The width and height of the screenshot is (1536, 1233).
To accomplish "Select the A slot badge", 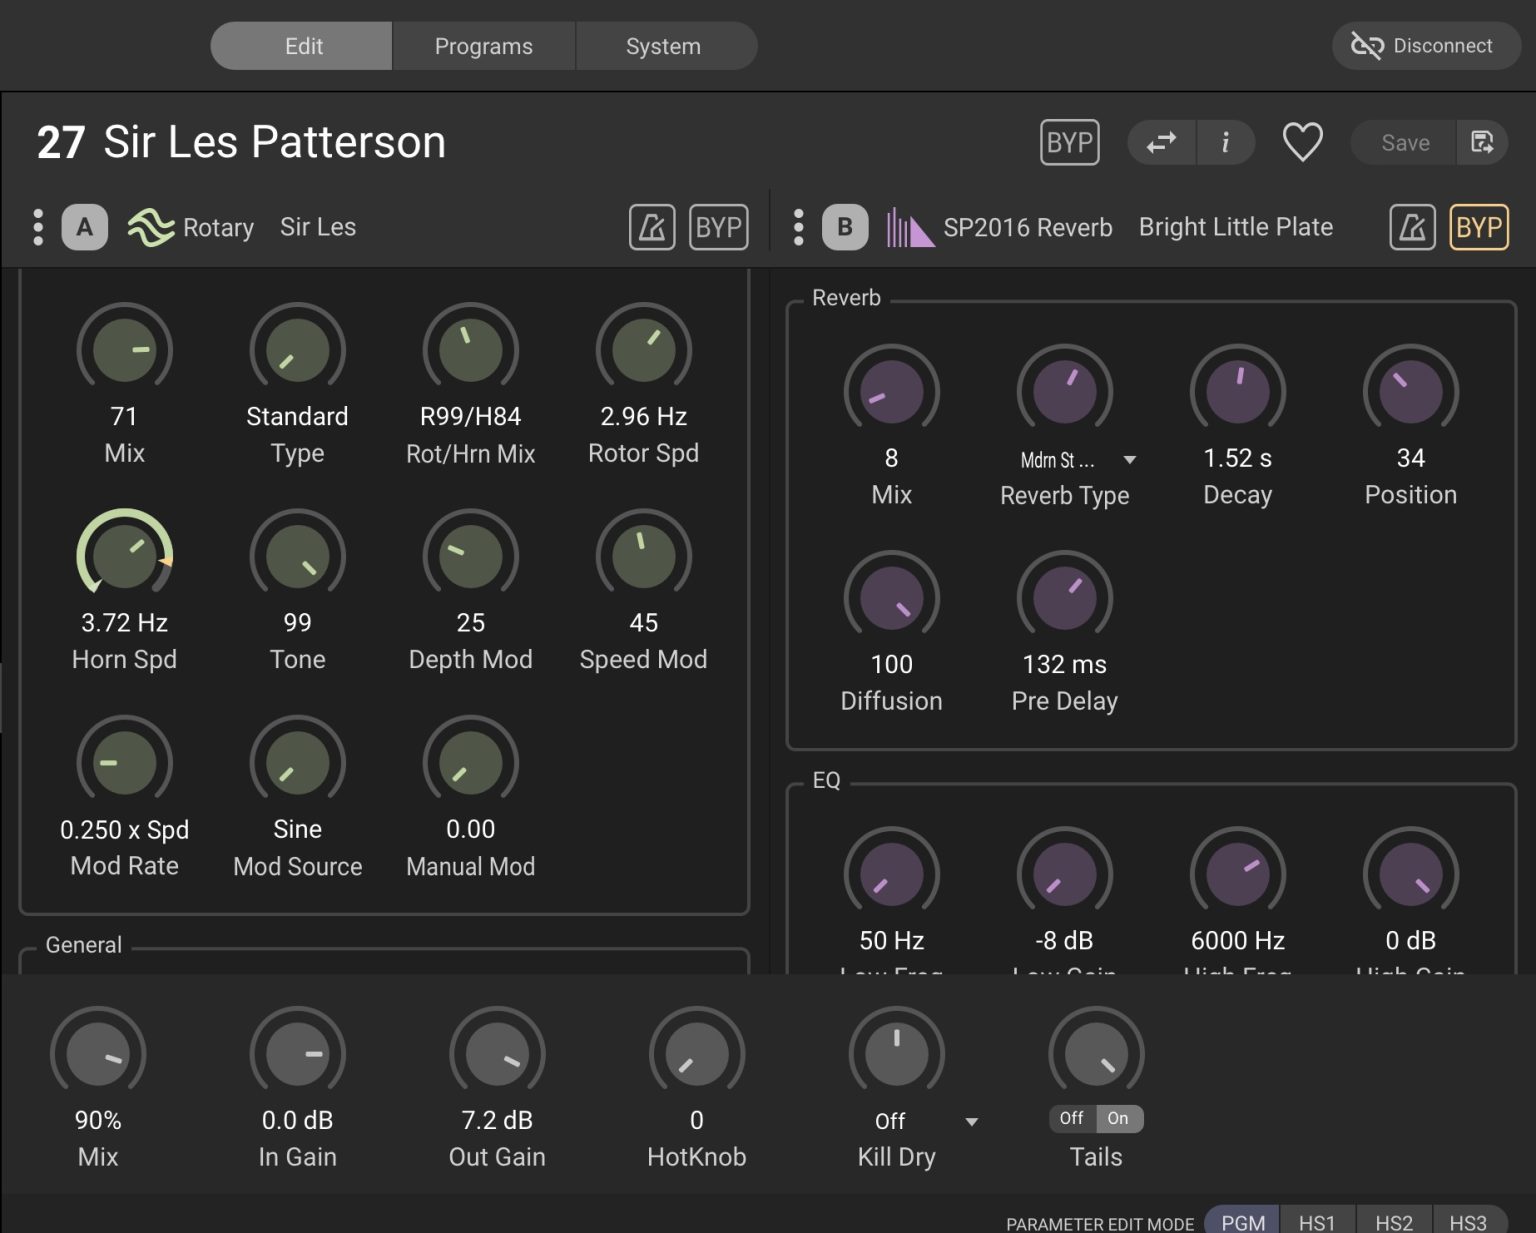I will (x=85, y=227).
